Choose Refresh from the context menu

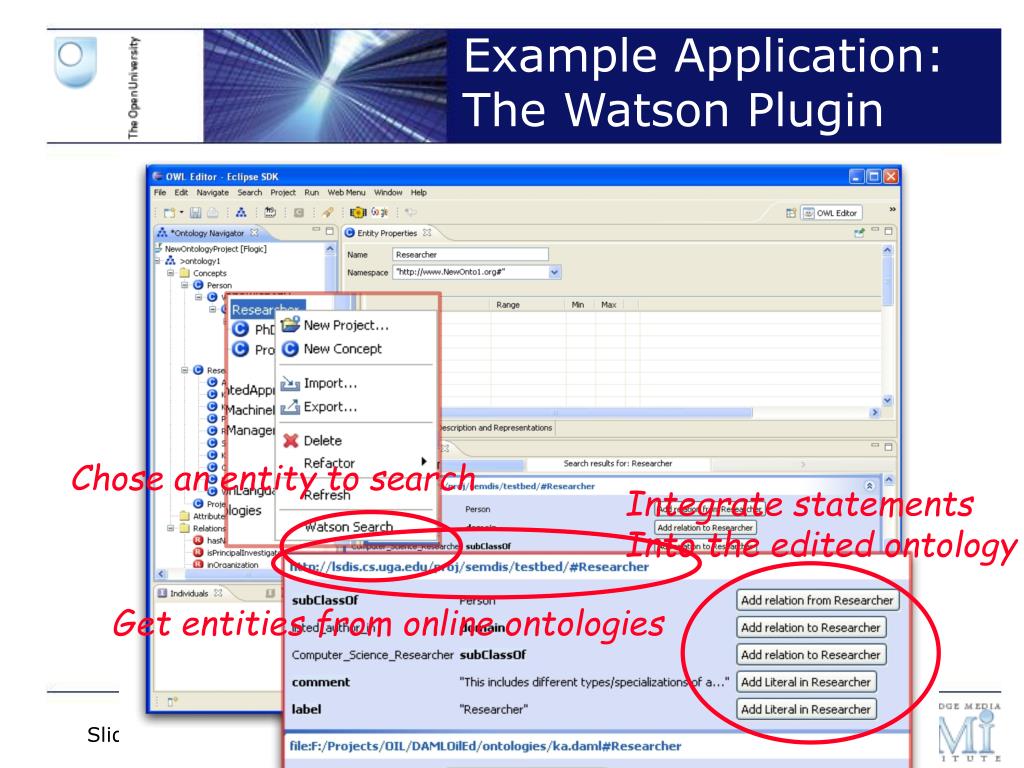[x=327, y=495]
